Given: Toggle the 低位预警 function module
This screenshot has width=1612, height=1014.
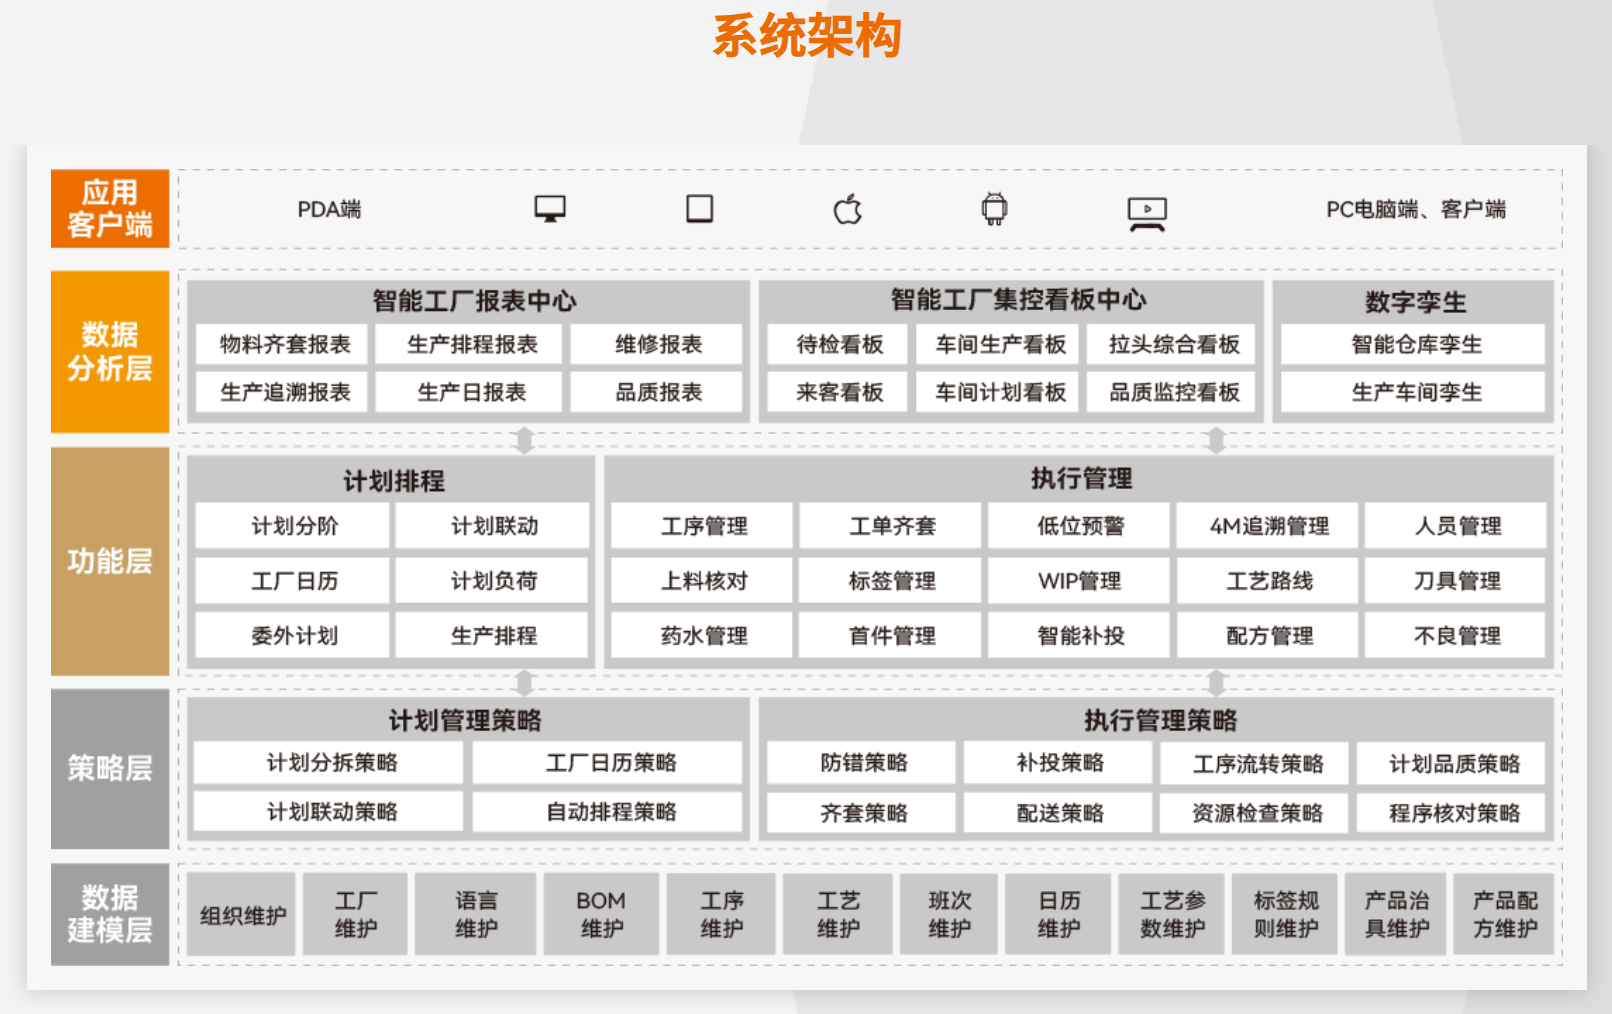Looking at the screenshot, I should pos(1080,526).
